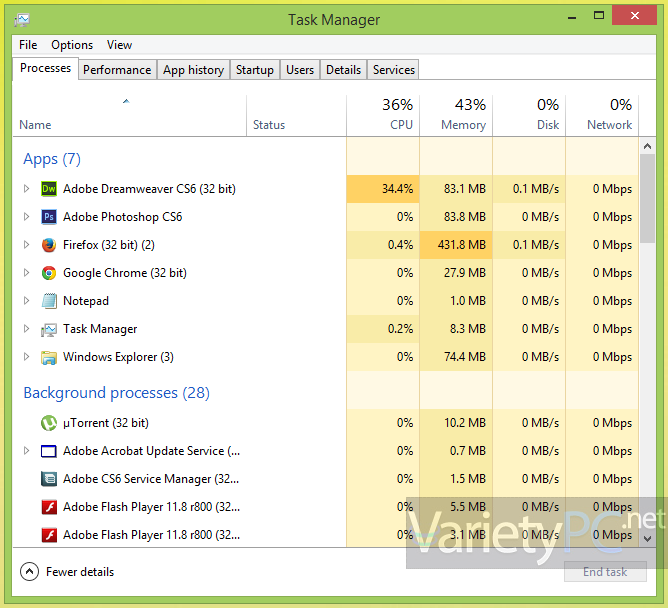The width and height of the screenshot is (668, 608).
Task: Select the µTorrent (32 bit) row name
Action: tap(106, 423)
